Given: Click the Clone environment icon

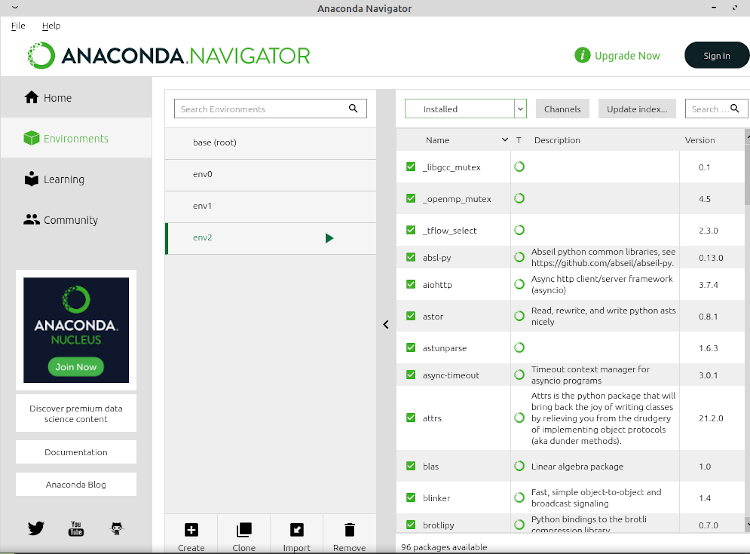Looking at the screenshot, I should 244,530.
